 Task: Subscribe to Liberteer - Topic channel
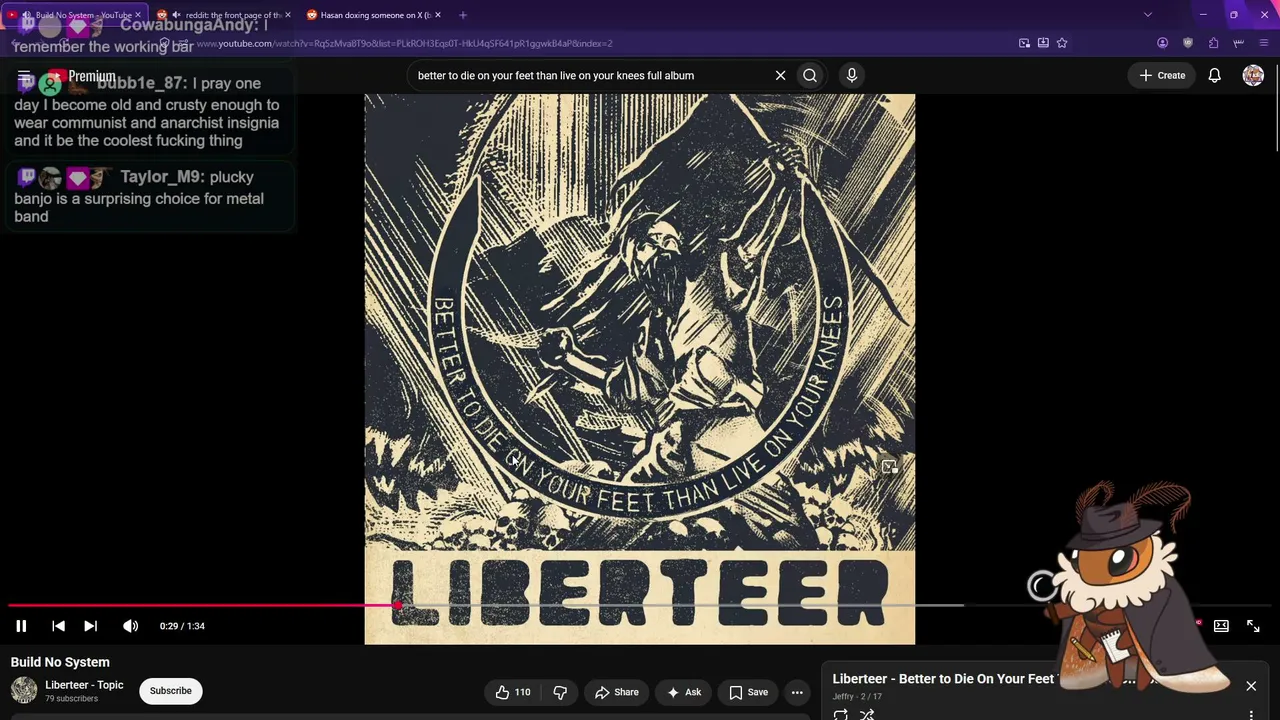(171, 691)
